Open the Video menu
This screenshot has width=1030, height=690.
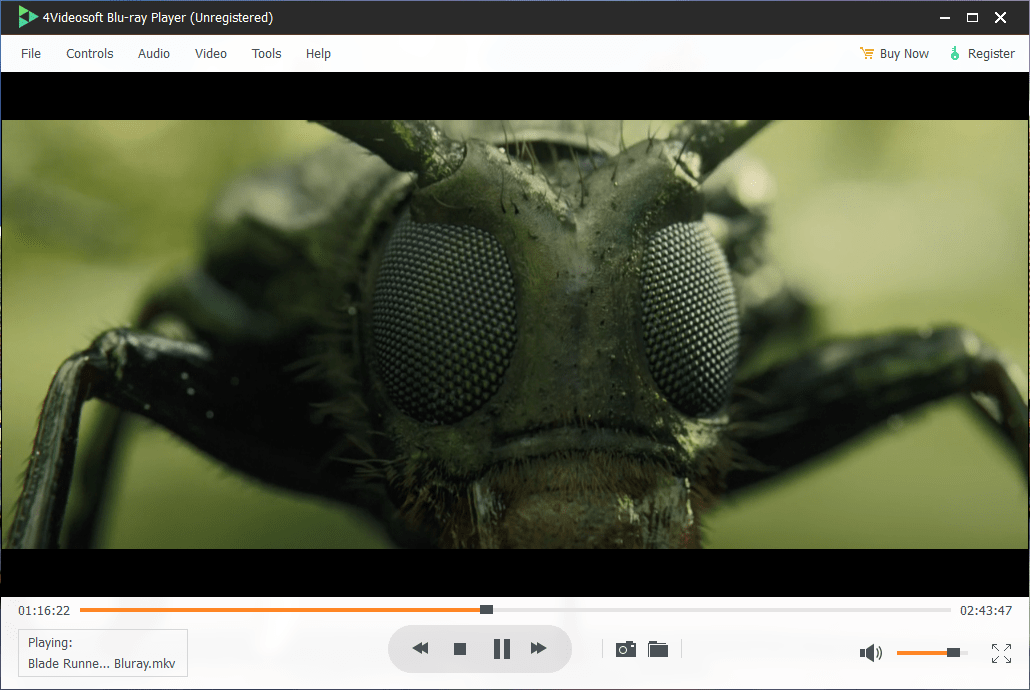click(211, 54)
